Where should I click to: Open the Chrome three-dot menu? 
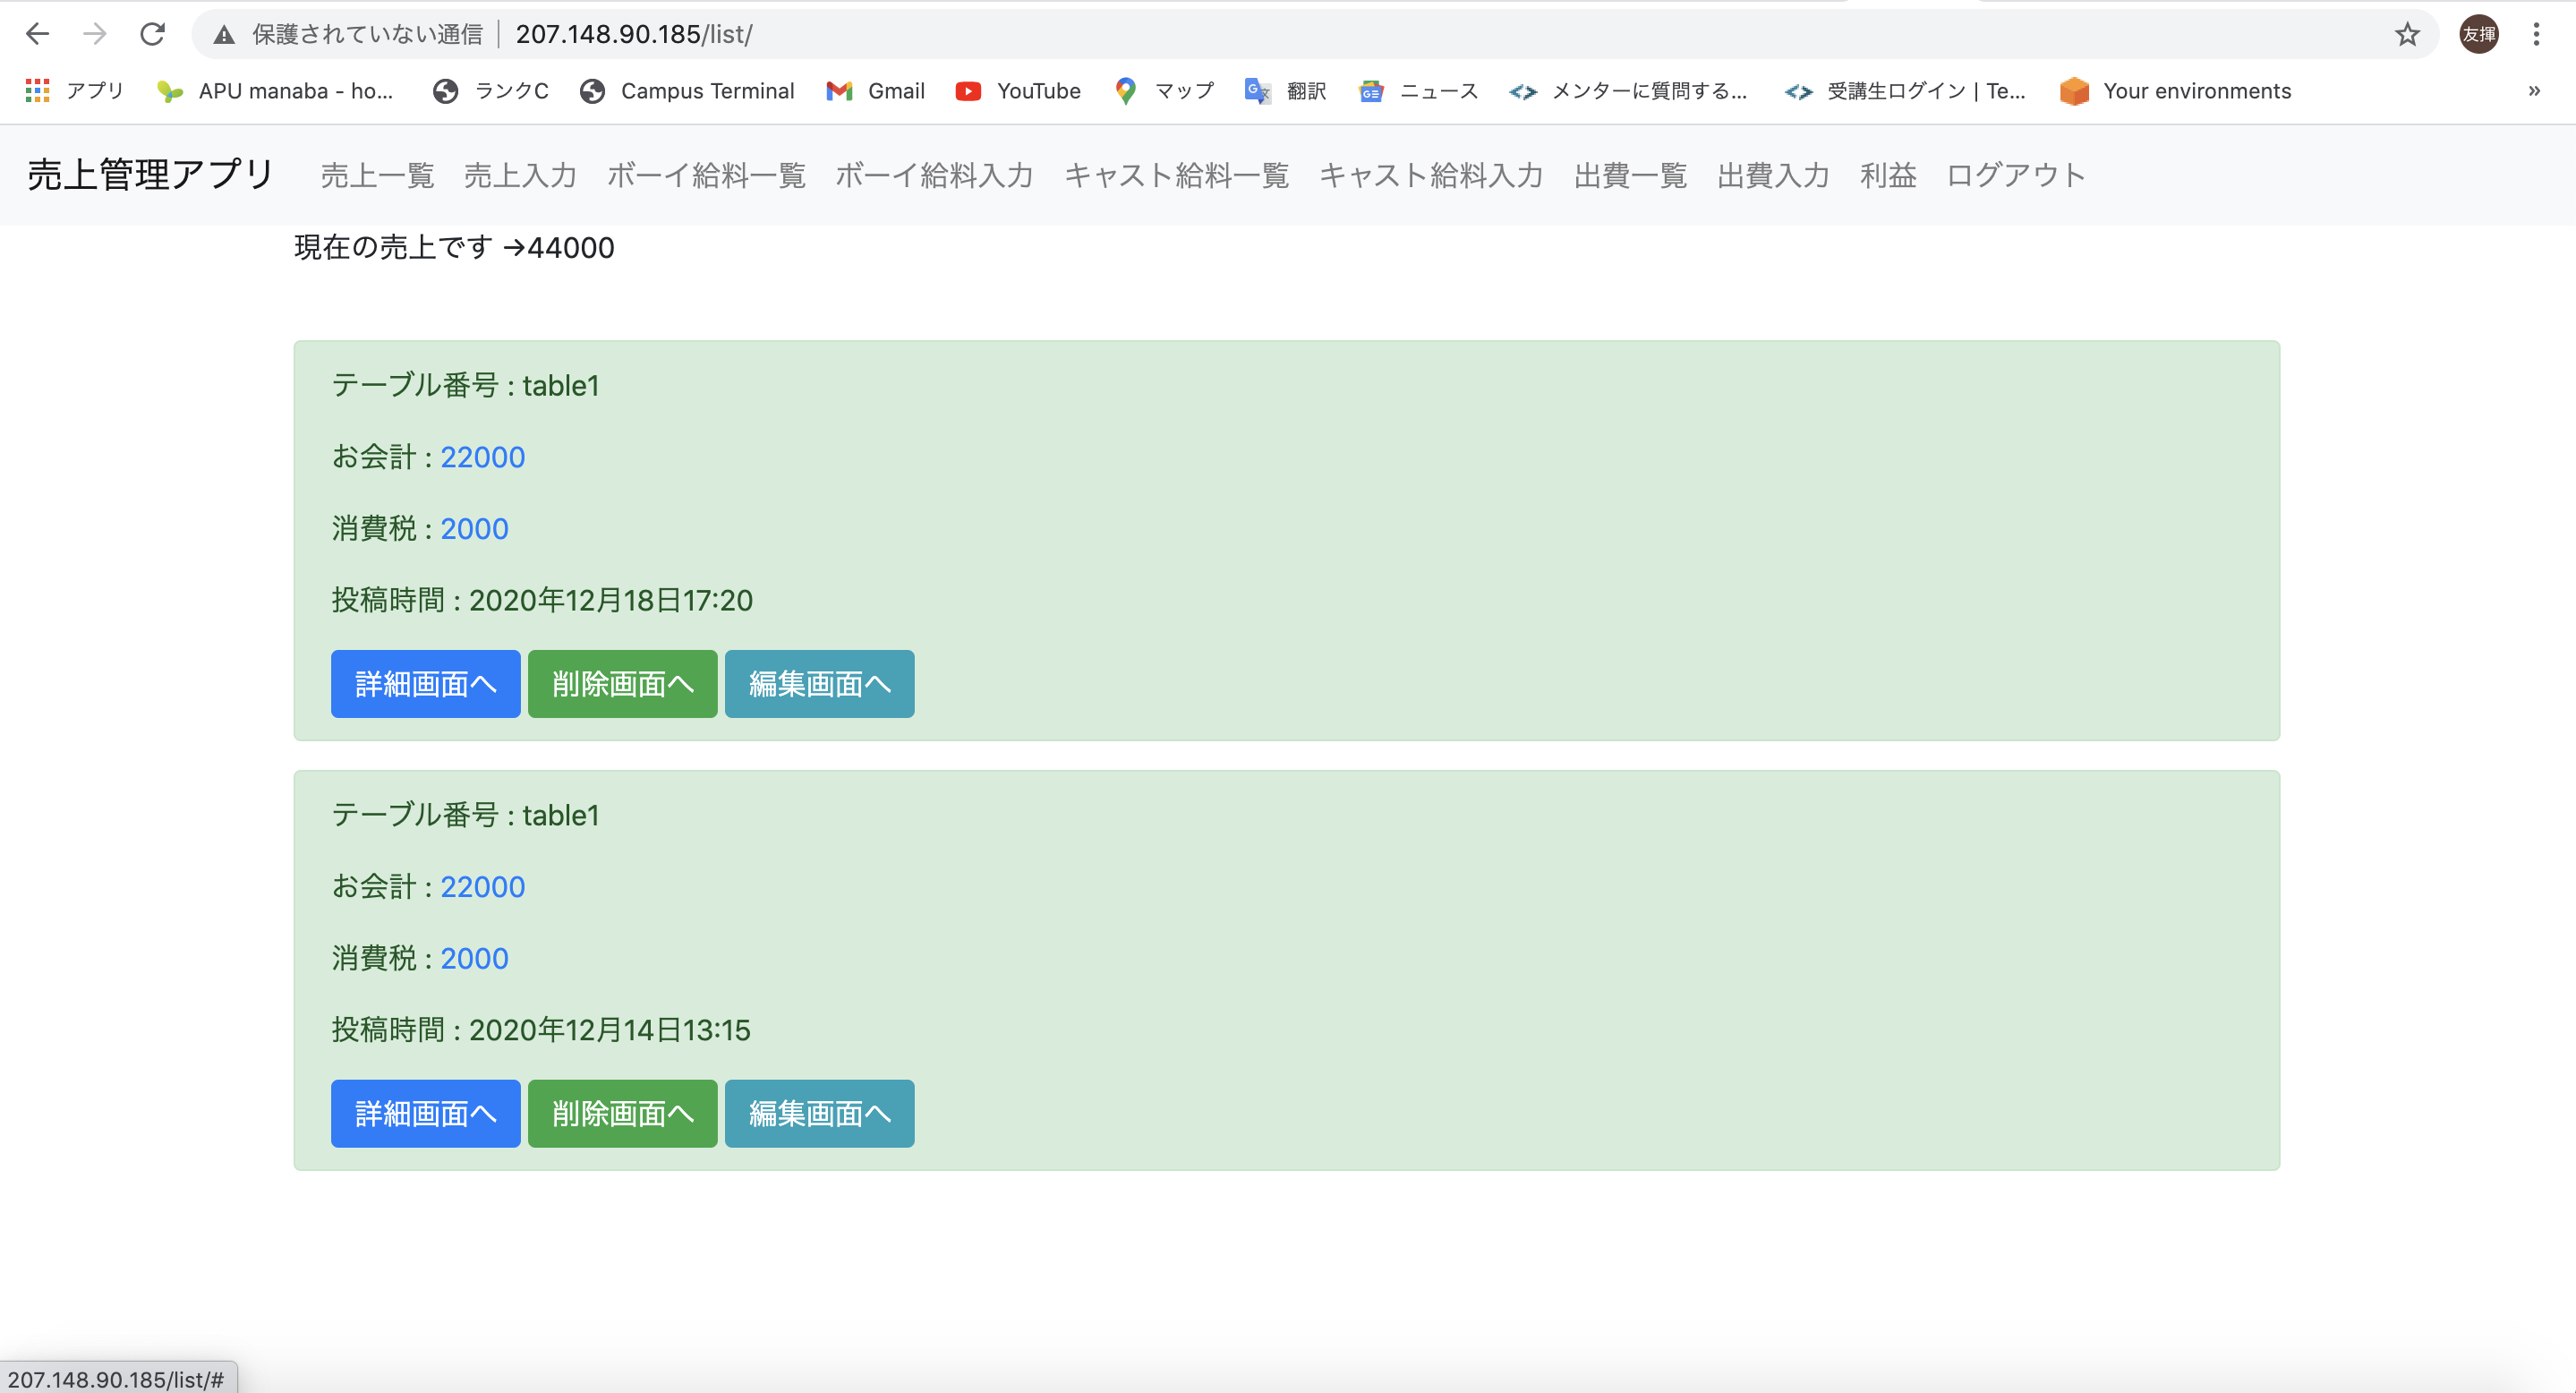coord(2536,35)
